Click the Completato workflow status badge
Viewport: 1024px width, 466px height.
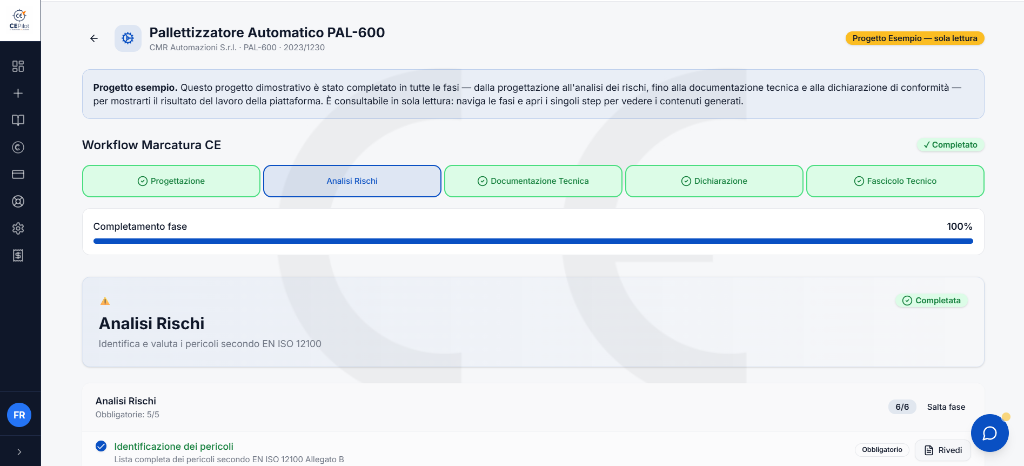(950, 145)
